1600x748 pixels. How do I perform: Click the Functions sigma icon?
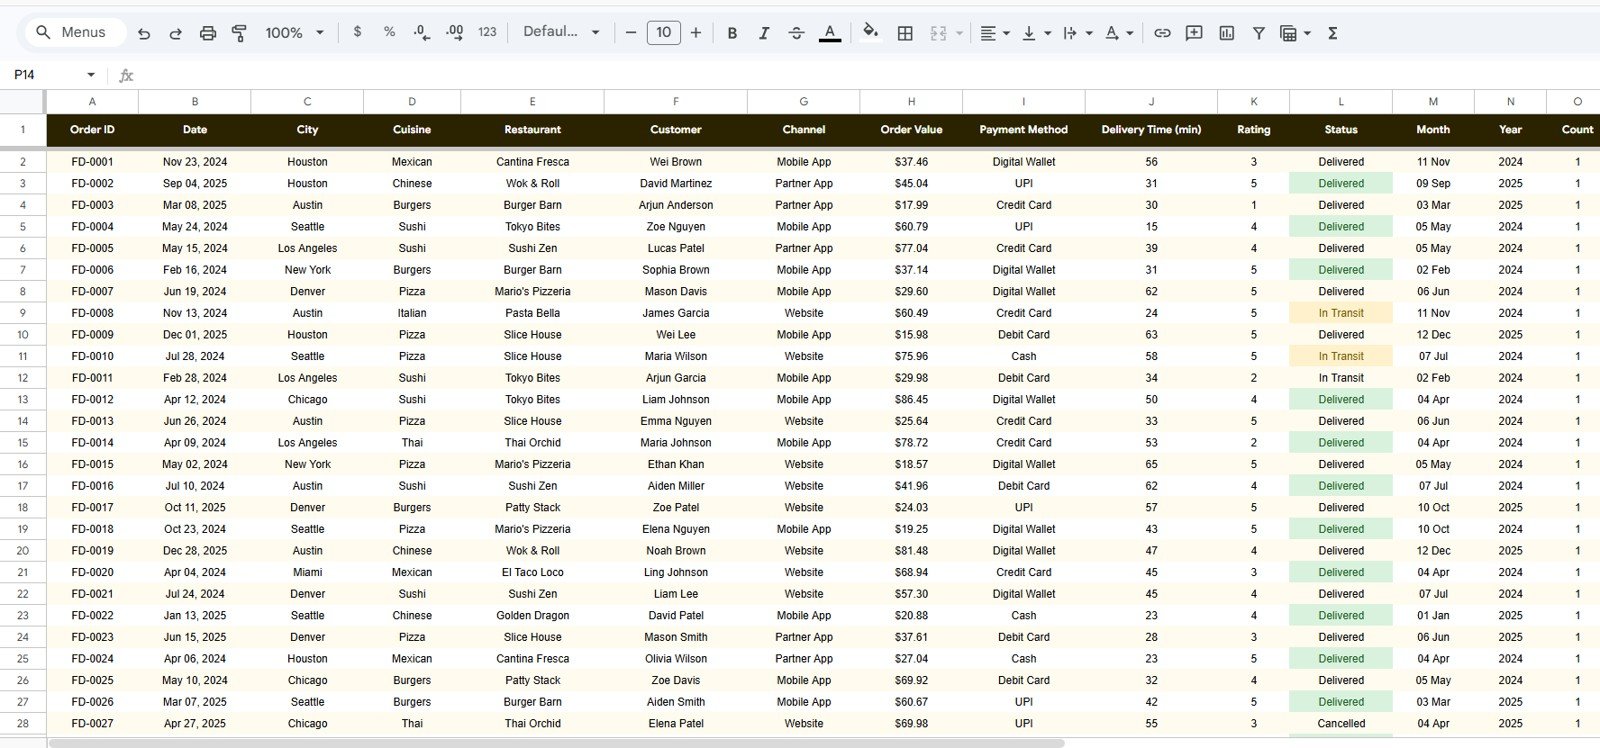point(1332,33)
